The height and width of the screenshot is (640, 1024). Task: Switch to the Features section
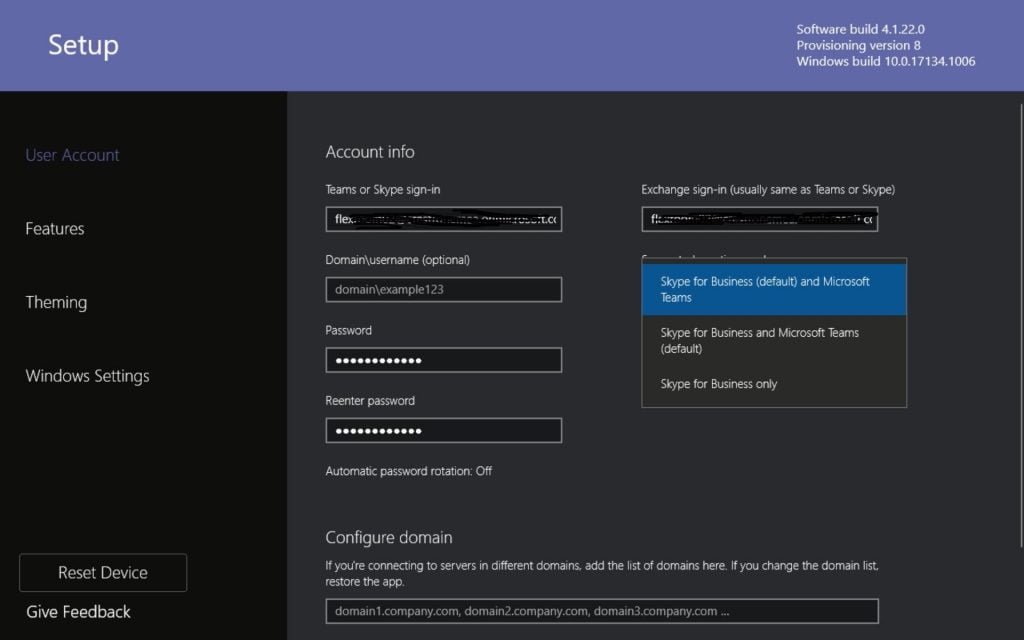(55, 229)
